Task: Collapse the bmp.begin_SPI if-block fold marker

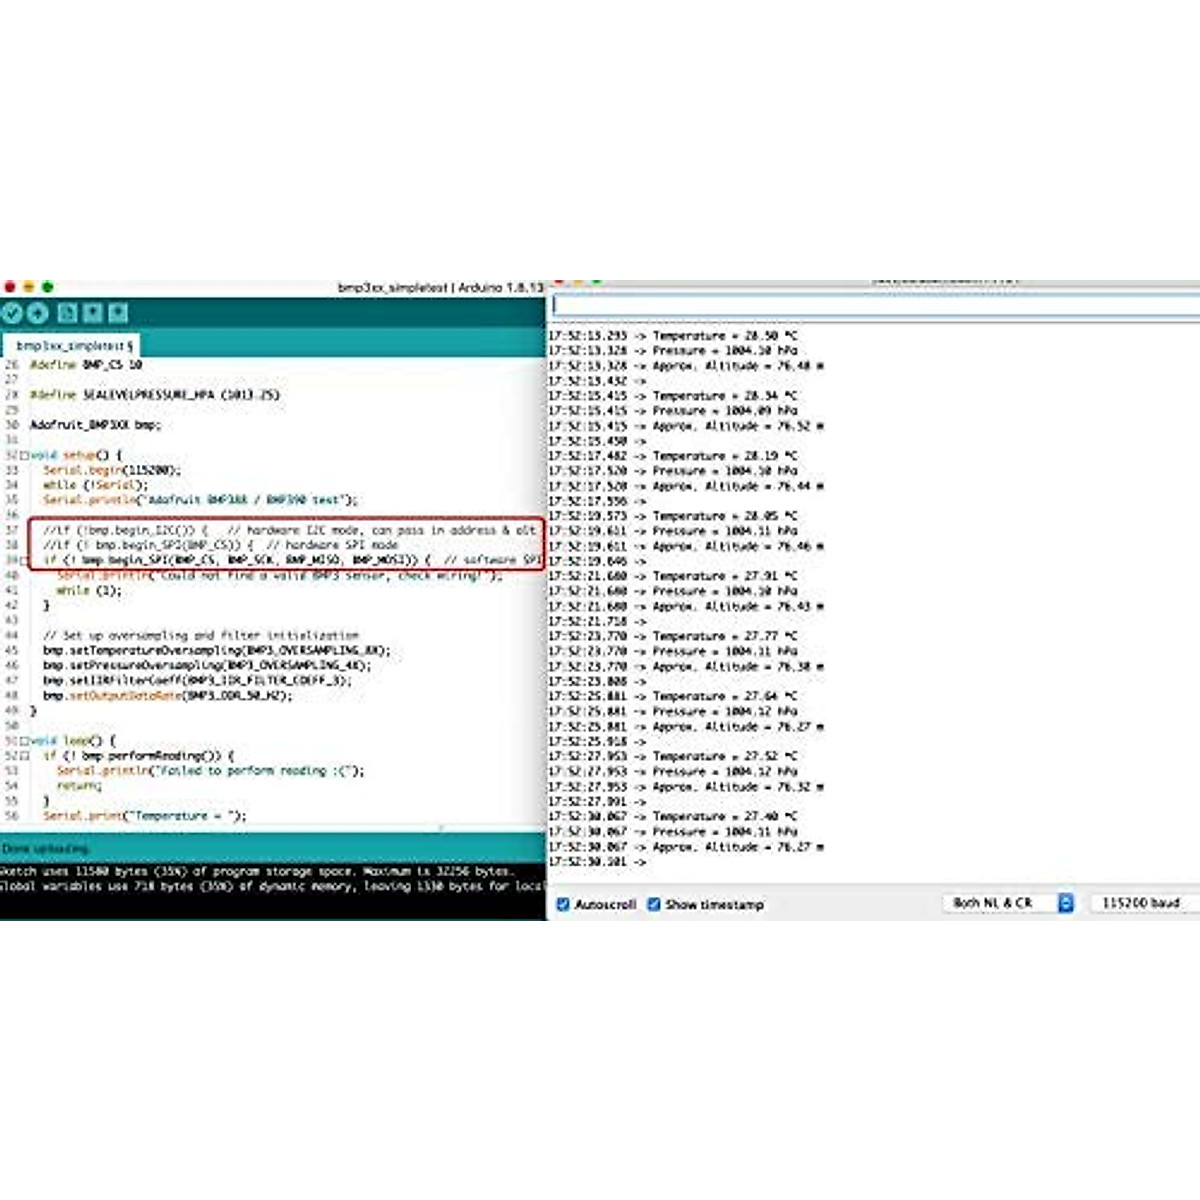Action: pyautogui.click(x=26, y=561)
